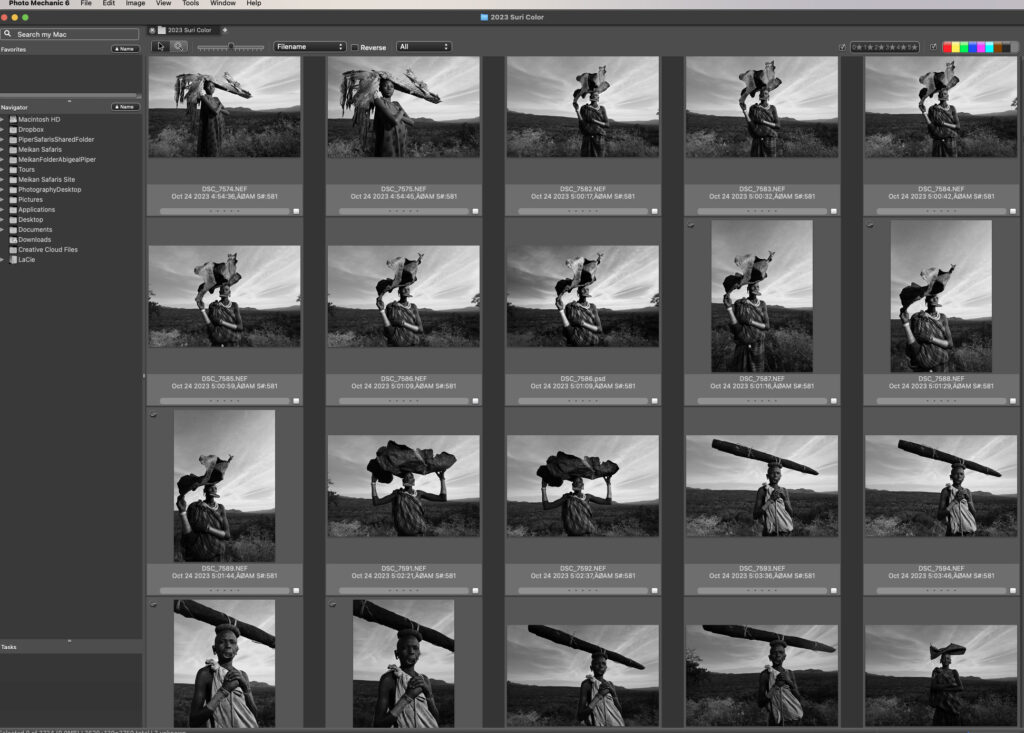Screen dimensions: 1024x733
Task: Filter by the red color class swatch
Action: [x=947, y=47]
